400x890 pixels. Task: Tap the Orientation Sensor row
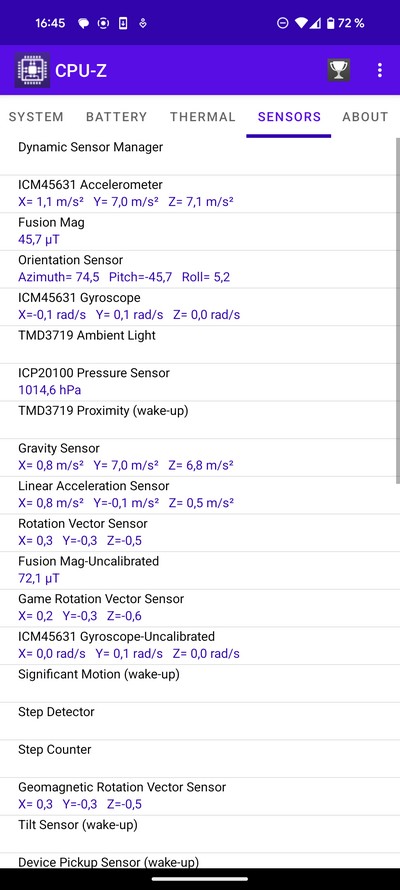click(x=197, y=269)
